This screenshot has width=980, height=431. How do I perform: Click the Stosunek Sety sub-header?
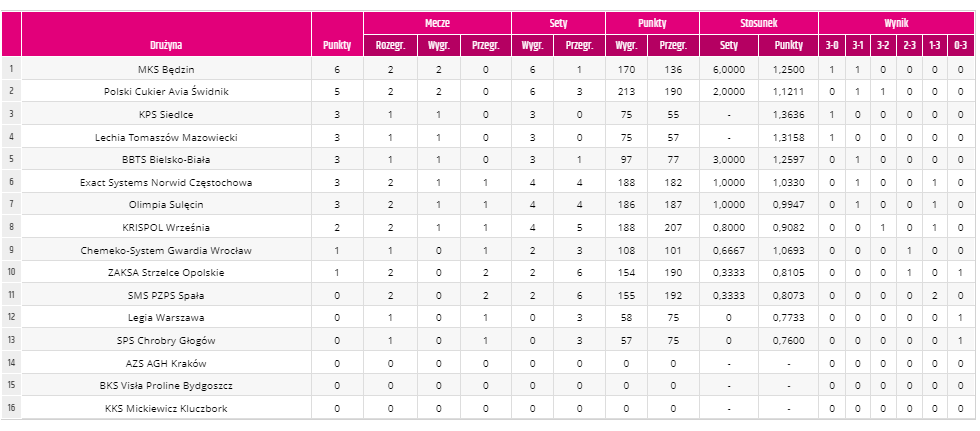point(729,45)
